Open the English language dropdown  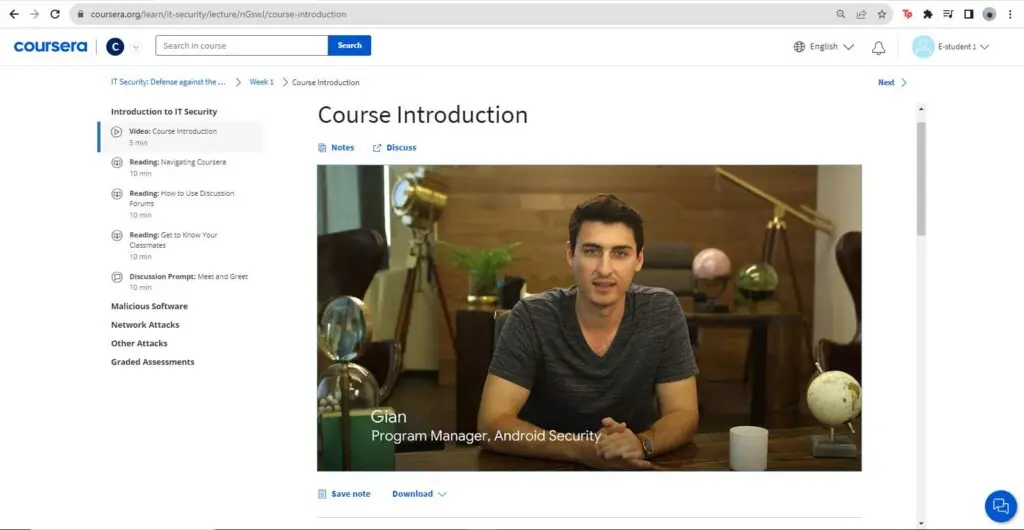[x=831, y=46]
